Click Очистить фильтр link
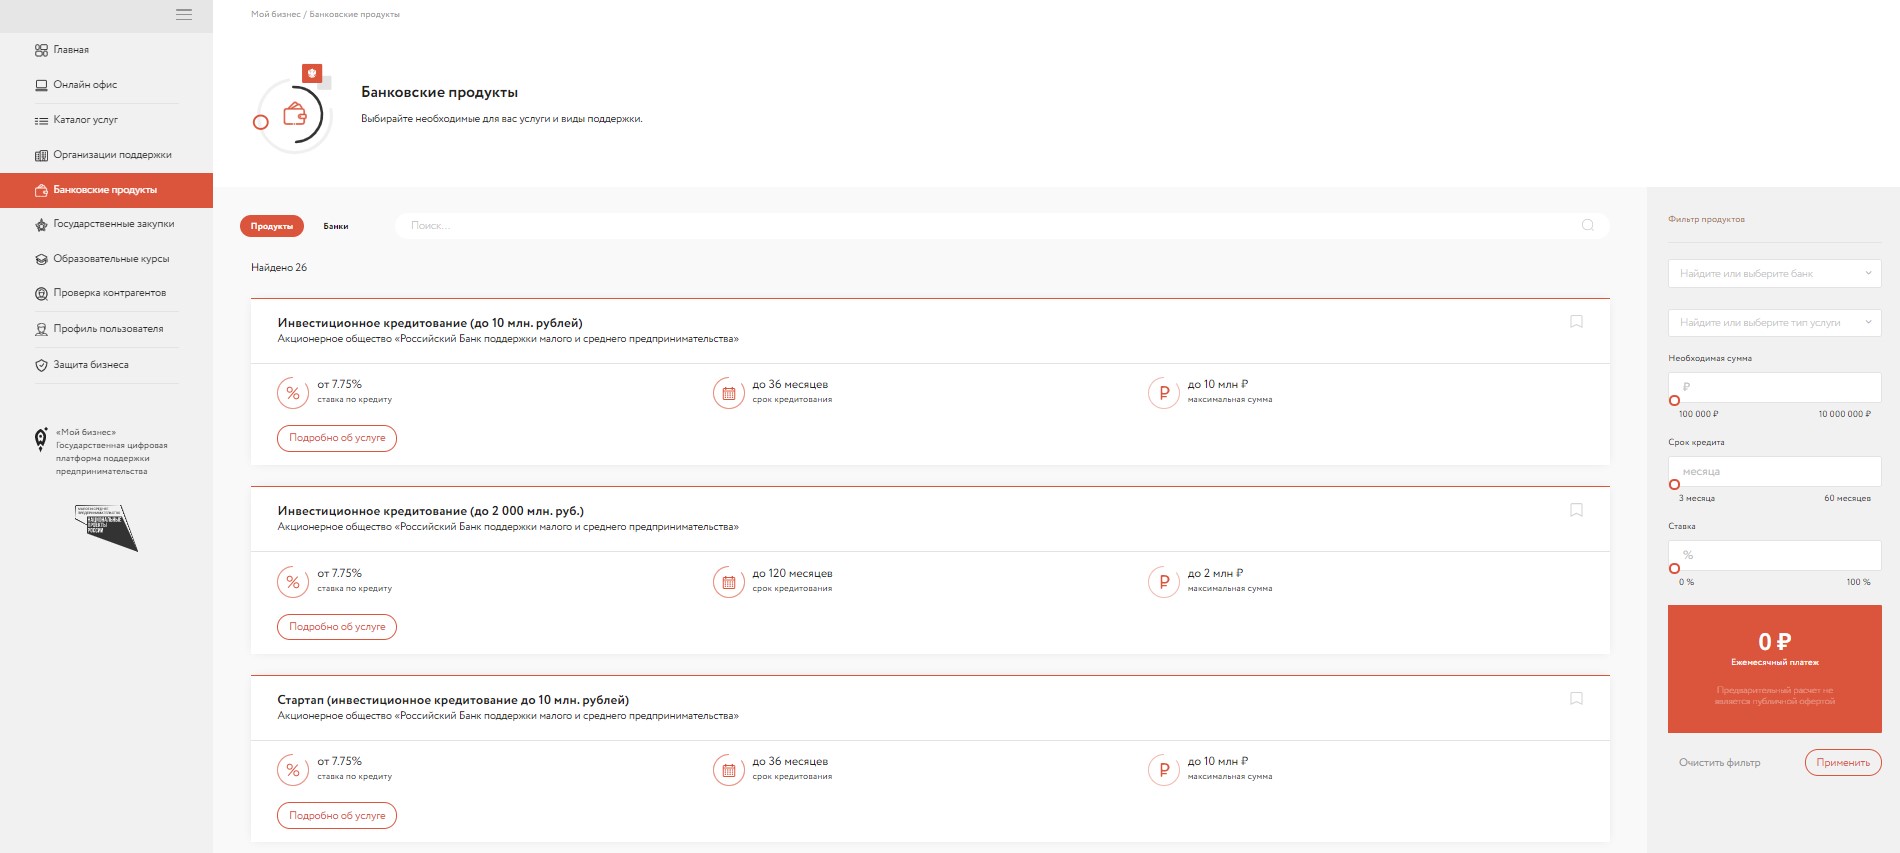Viewport: 1900px width, 853px height. tap(1719, 763)
